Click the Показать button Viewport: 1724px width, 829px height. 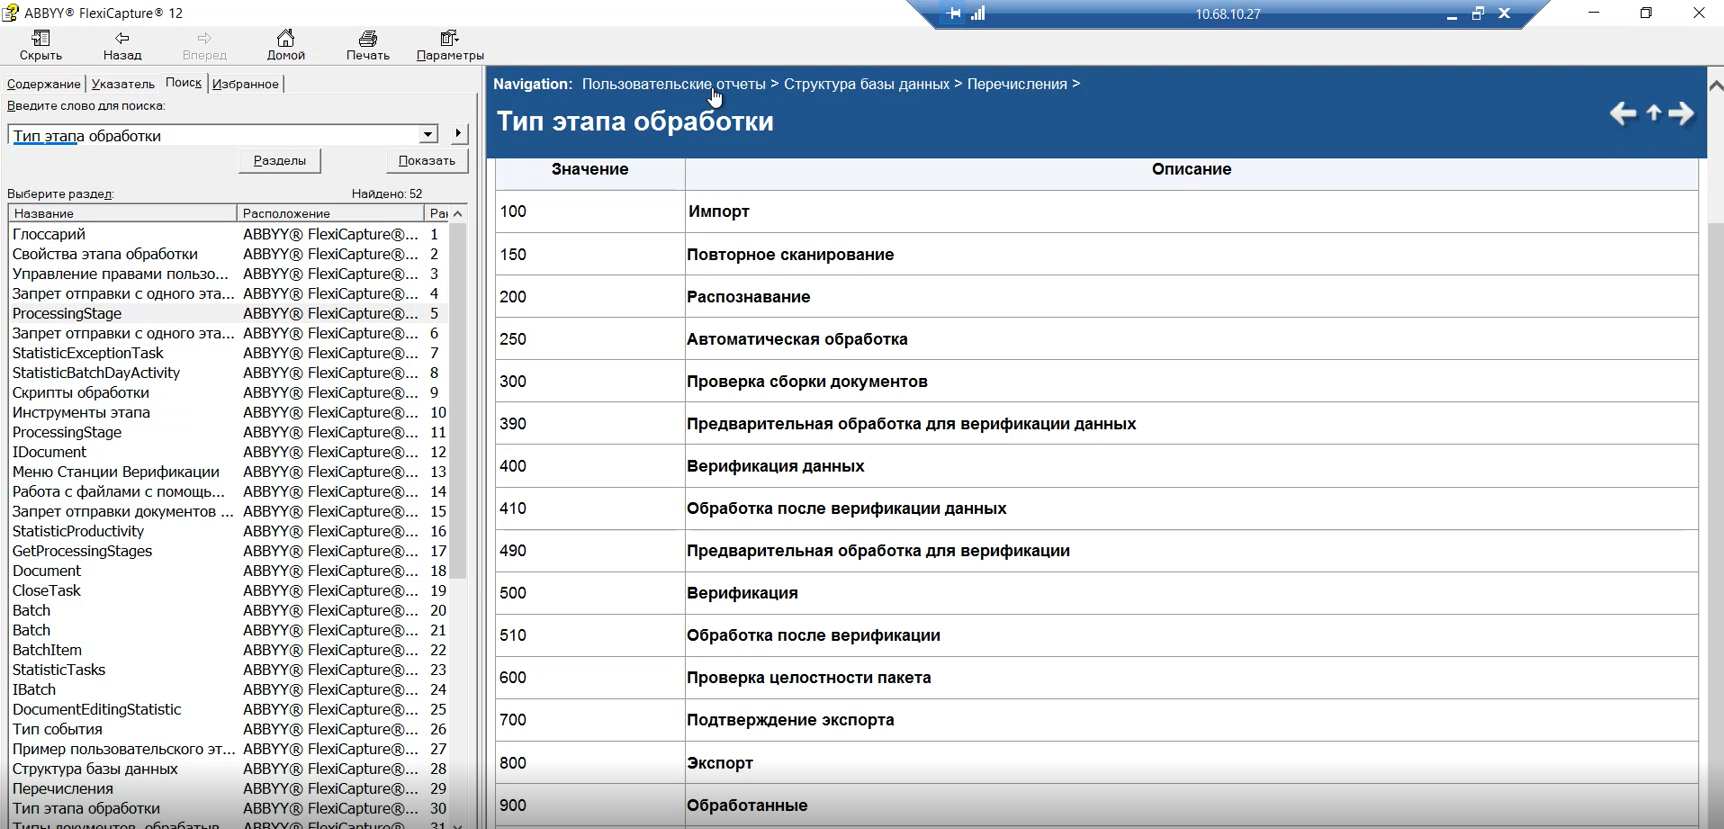pos(427,161)
